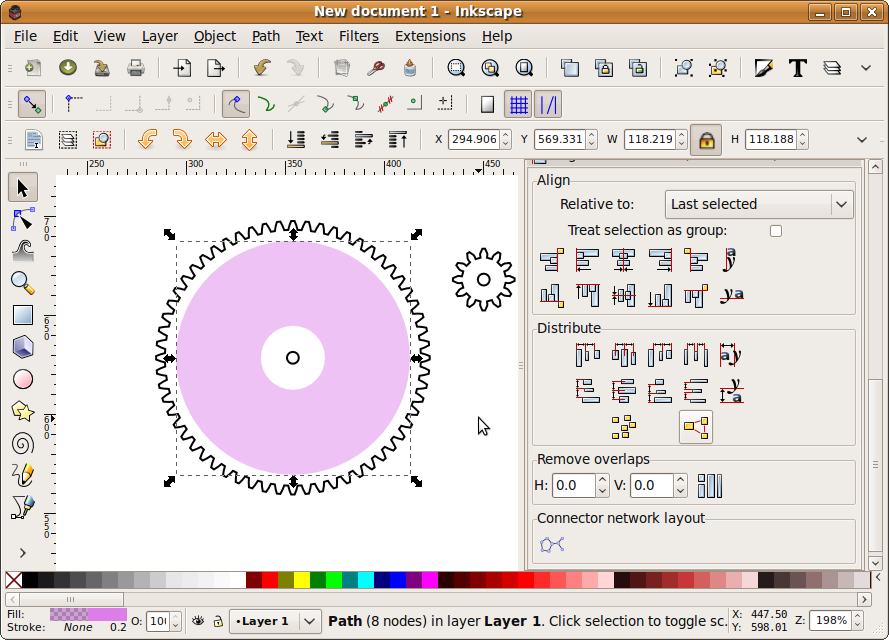
Task: Toggle Layer 1 visibility eye icon
Action: (x=198, y=621)
